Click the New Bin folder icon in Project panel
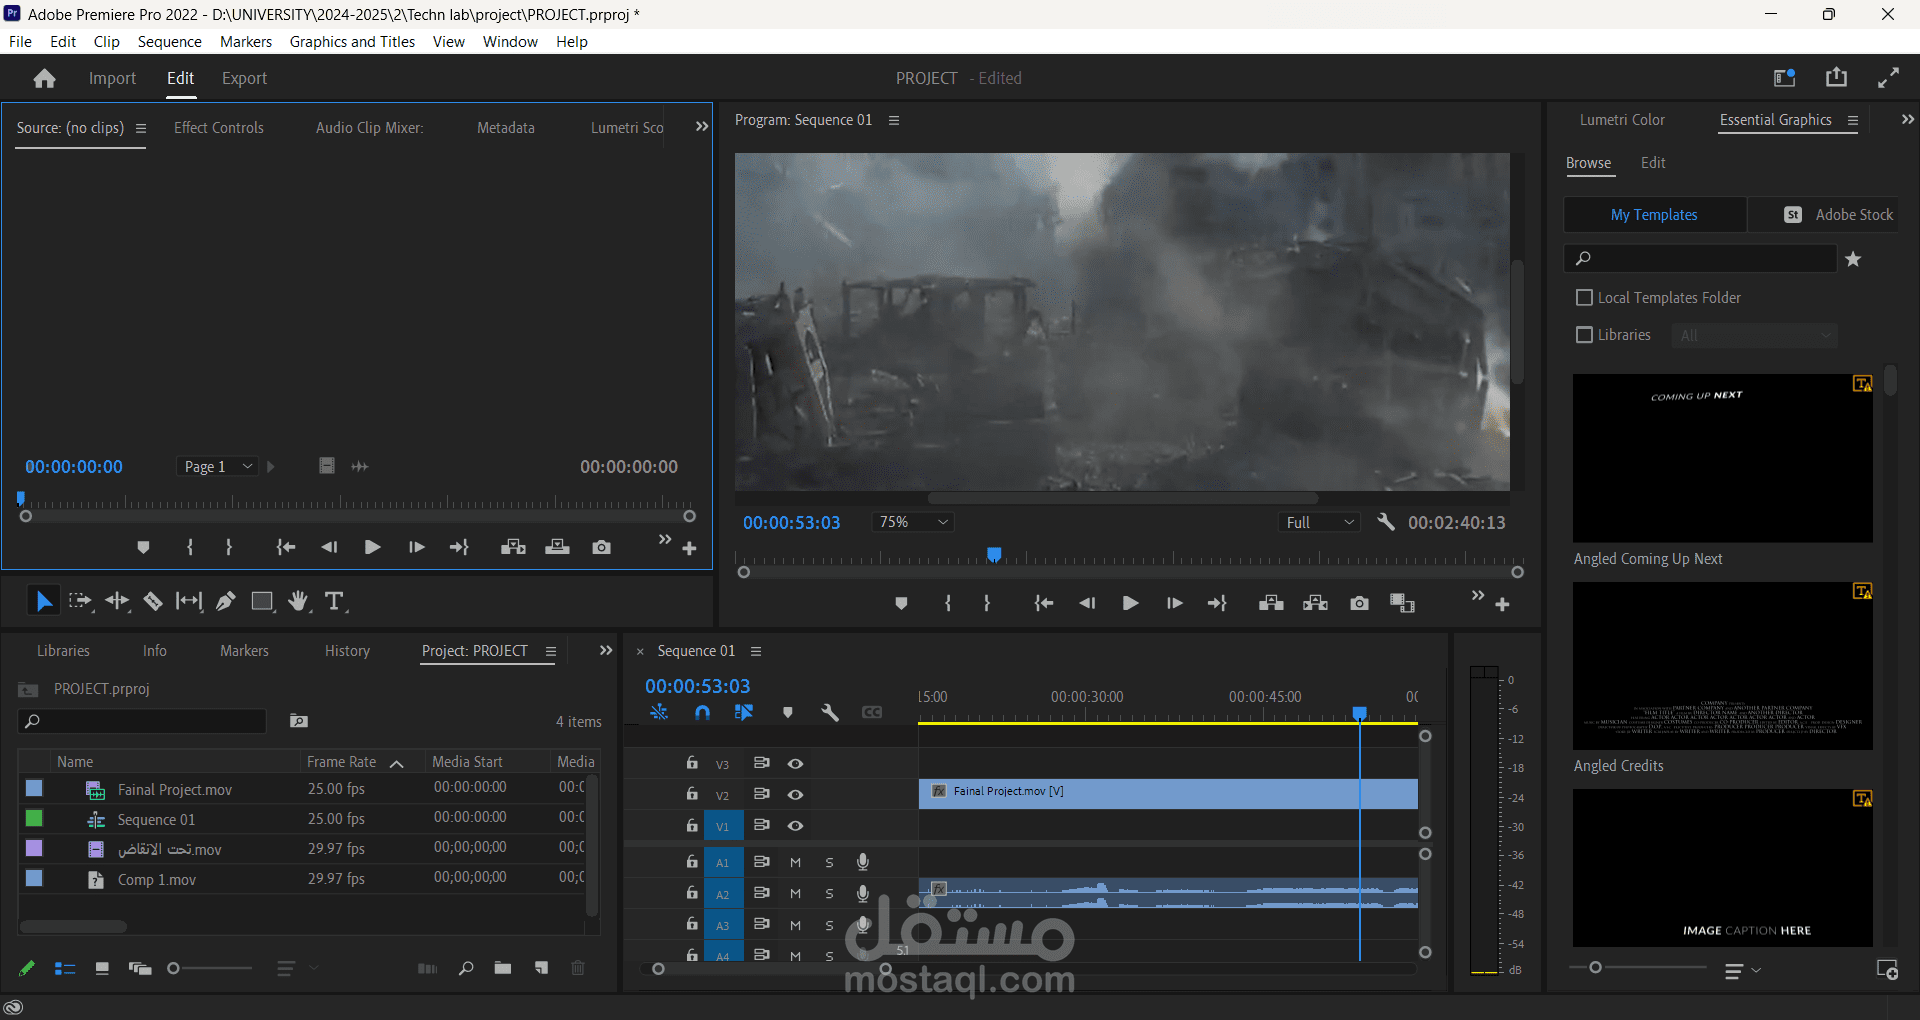The height and width of the screenshot is (1020, 1920). coord(503,968)
